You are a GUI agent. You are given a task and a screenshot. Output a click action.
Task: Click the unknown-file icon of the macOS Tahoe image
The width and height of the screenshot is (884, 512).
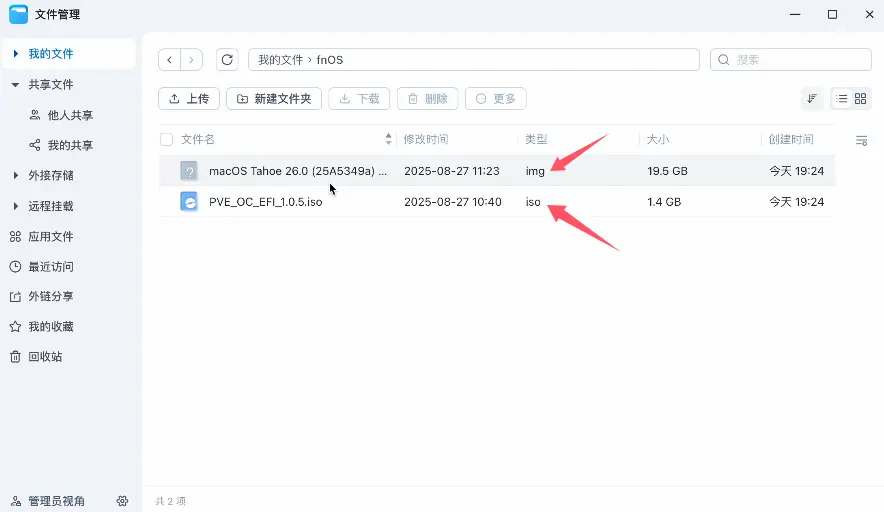(189, 171)
